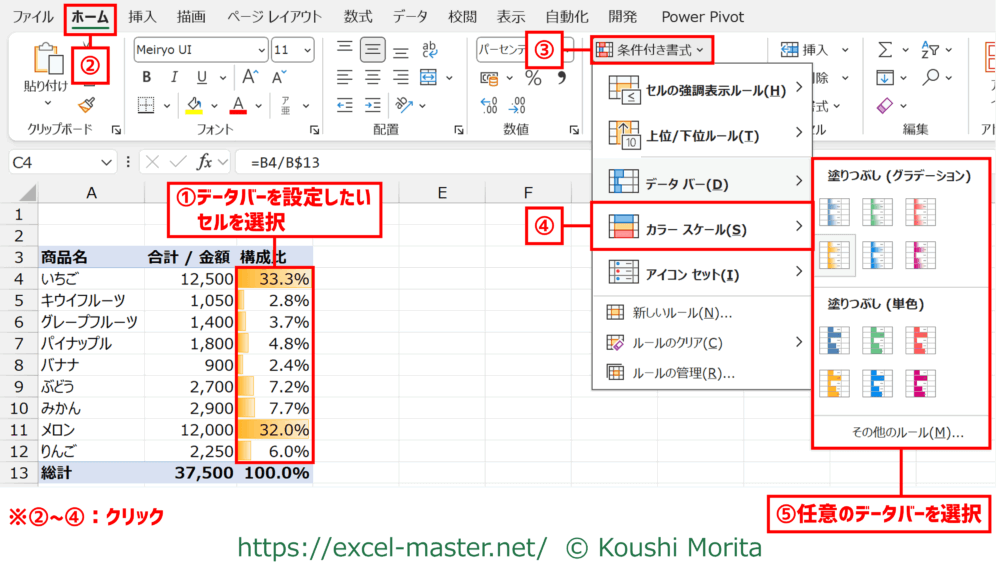
Task: Select cell C4 showing 33.3%
Action: coord(275,280)
